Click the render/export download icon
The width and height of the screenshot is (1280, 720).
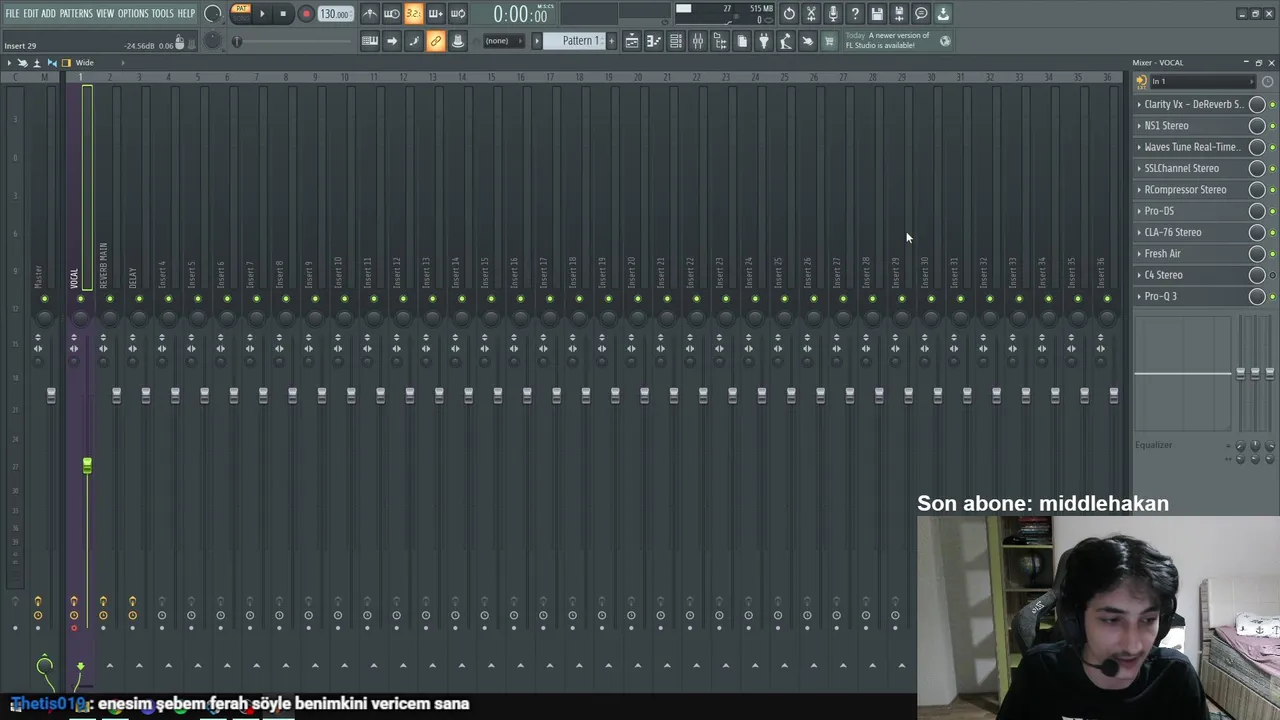point(943,14)
